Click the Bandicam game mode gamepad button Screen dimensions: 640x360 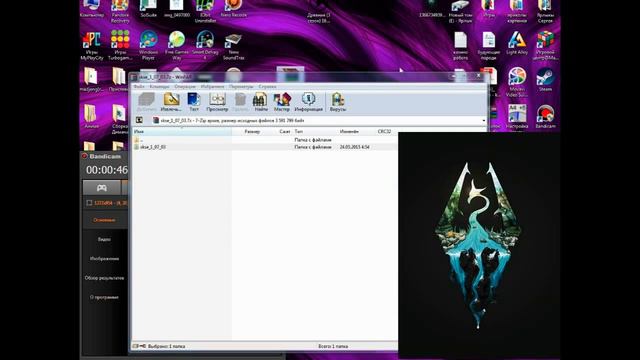[102, 187]
